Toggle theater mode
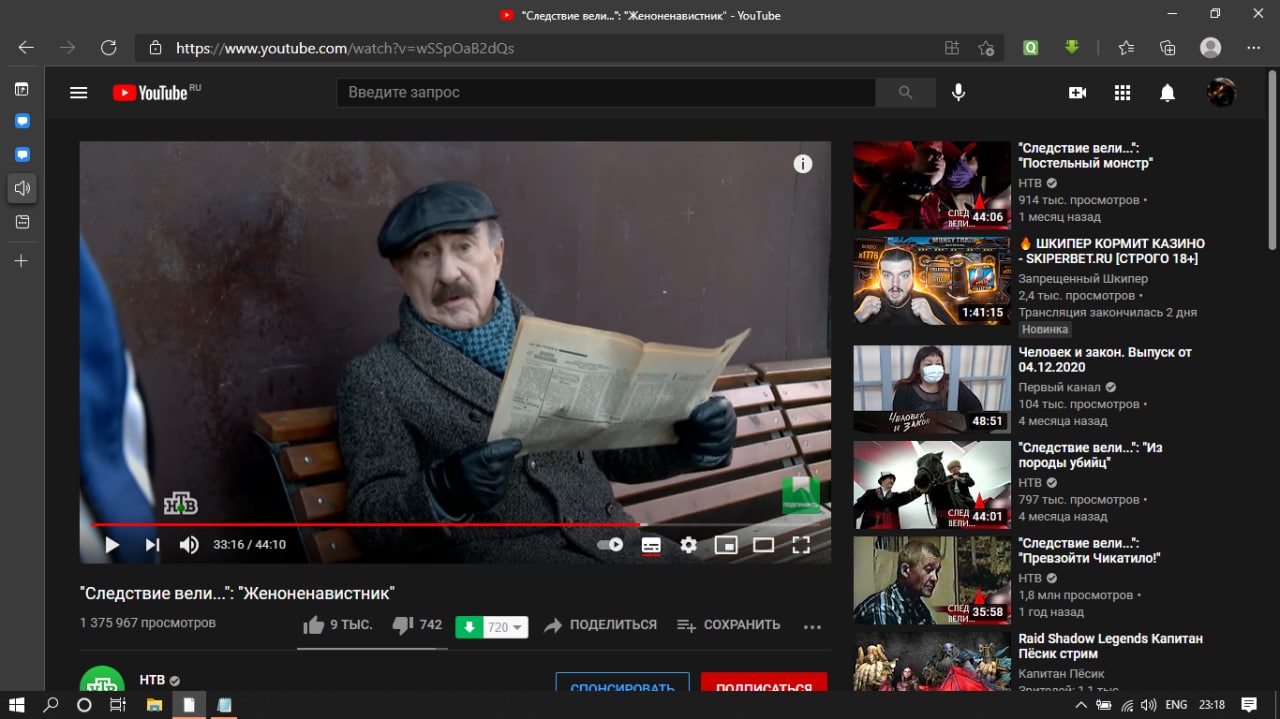 pyautogui.click(x=763, y=545)
